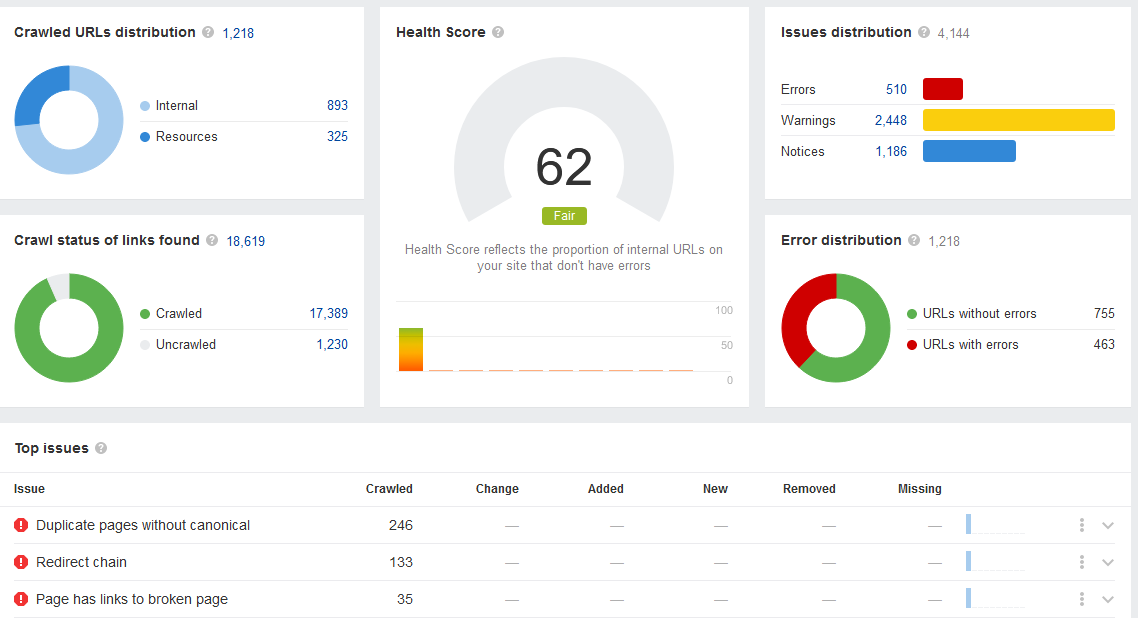This screenshot has width=1138, height=618.
Task: Click help icon next to Crawled URLs distribution
Action: [208, 32]
